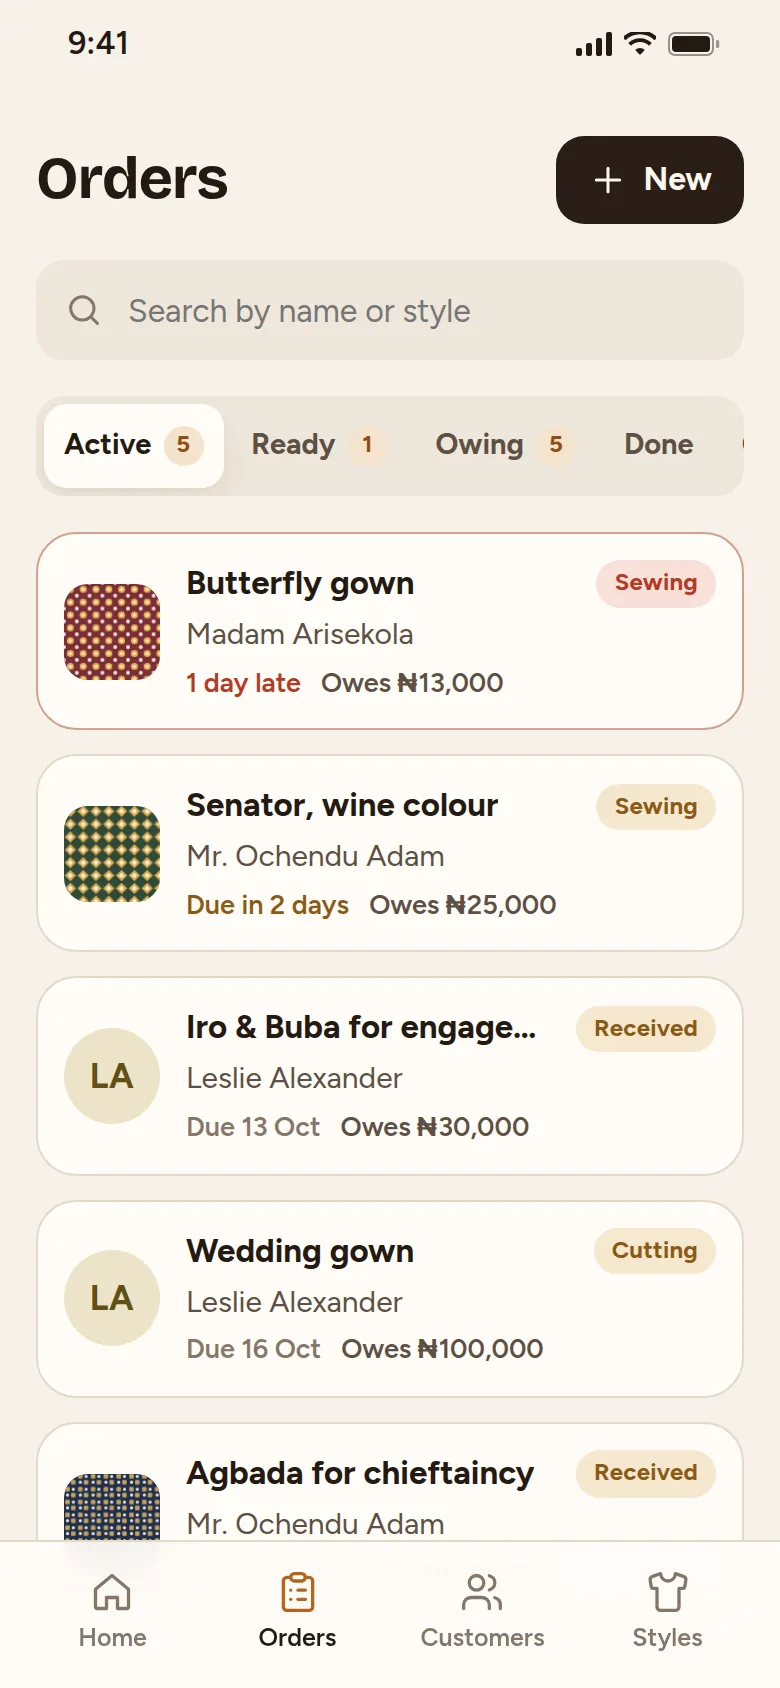Open Senator wine colour fabric thumbnail

112,854
